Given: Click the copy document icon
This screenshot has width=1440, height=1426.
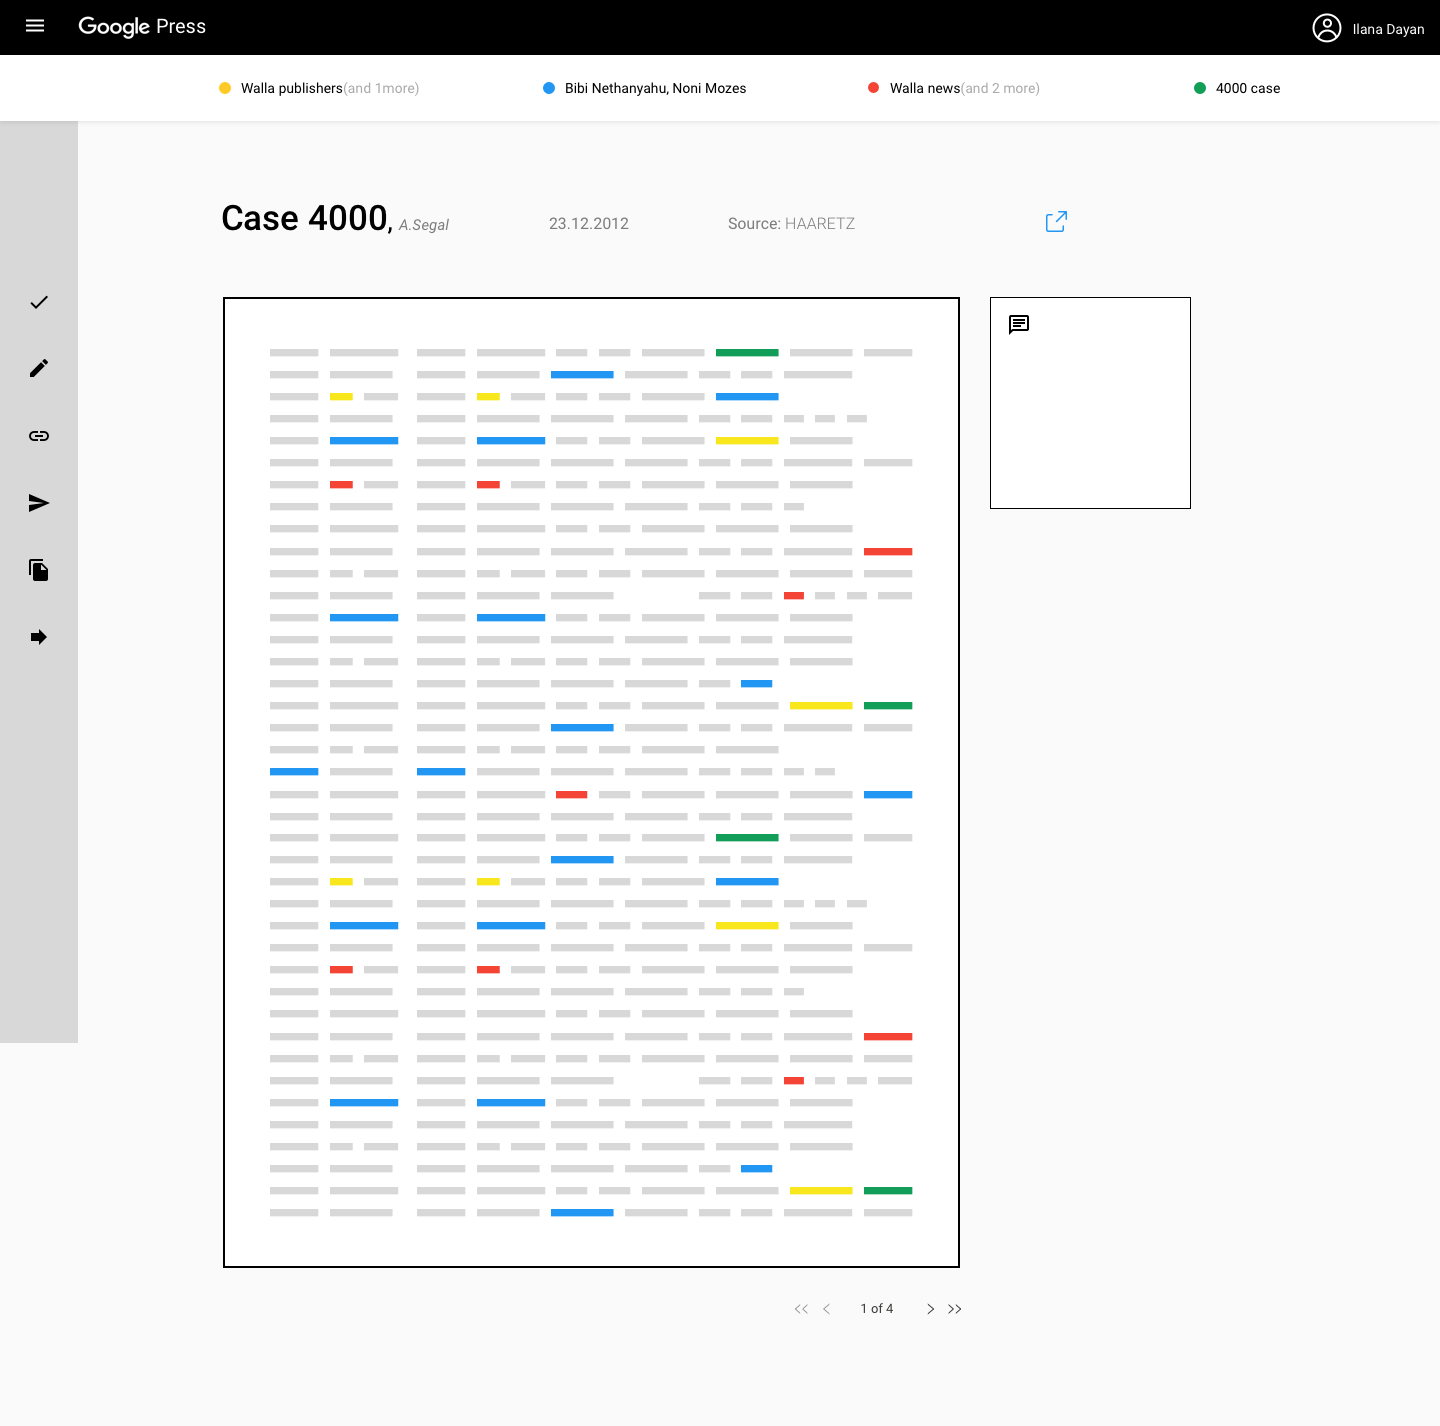Looking at the screenshot, I should click(x=39, y=570).
